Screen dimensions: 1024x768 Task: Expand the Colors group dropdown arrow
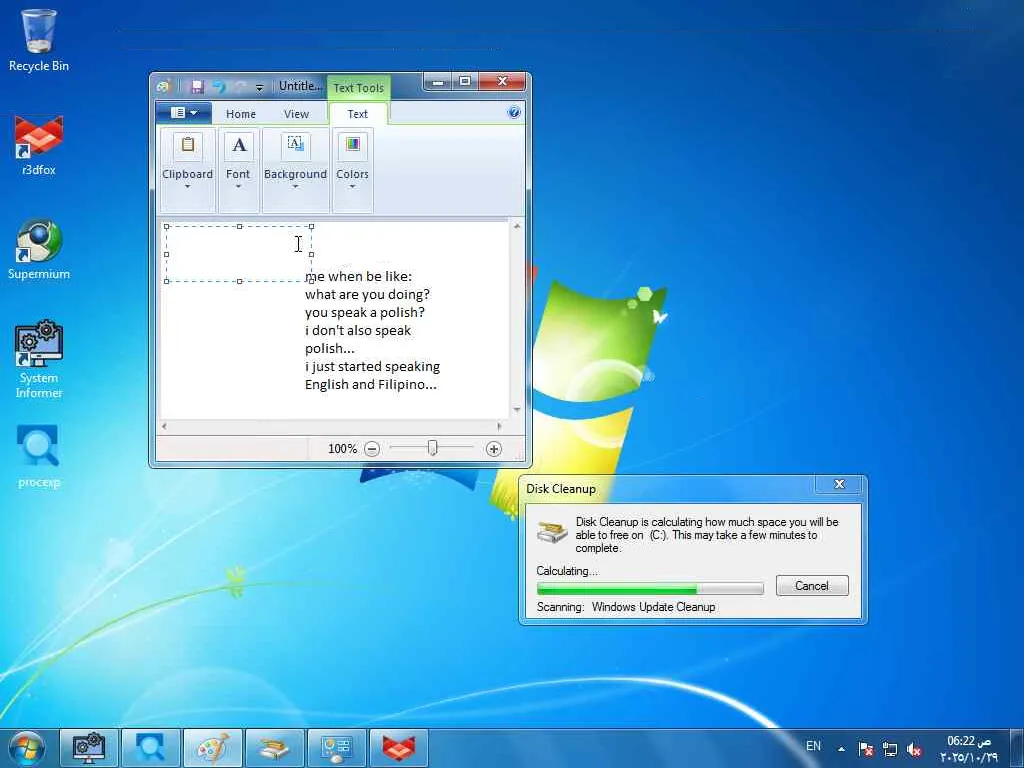click(x=353, y=187)
